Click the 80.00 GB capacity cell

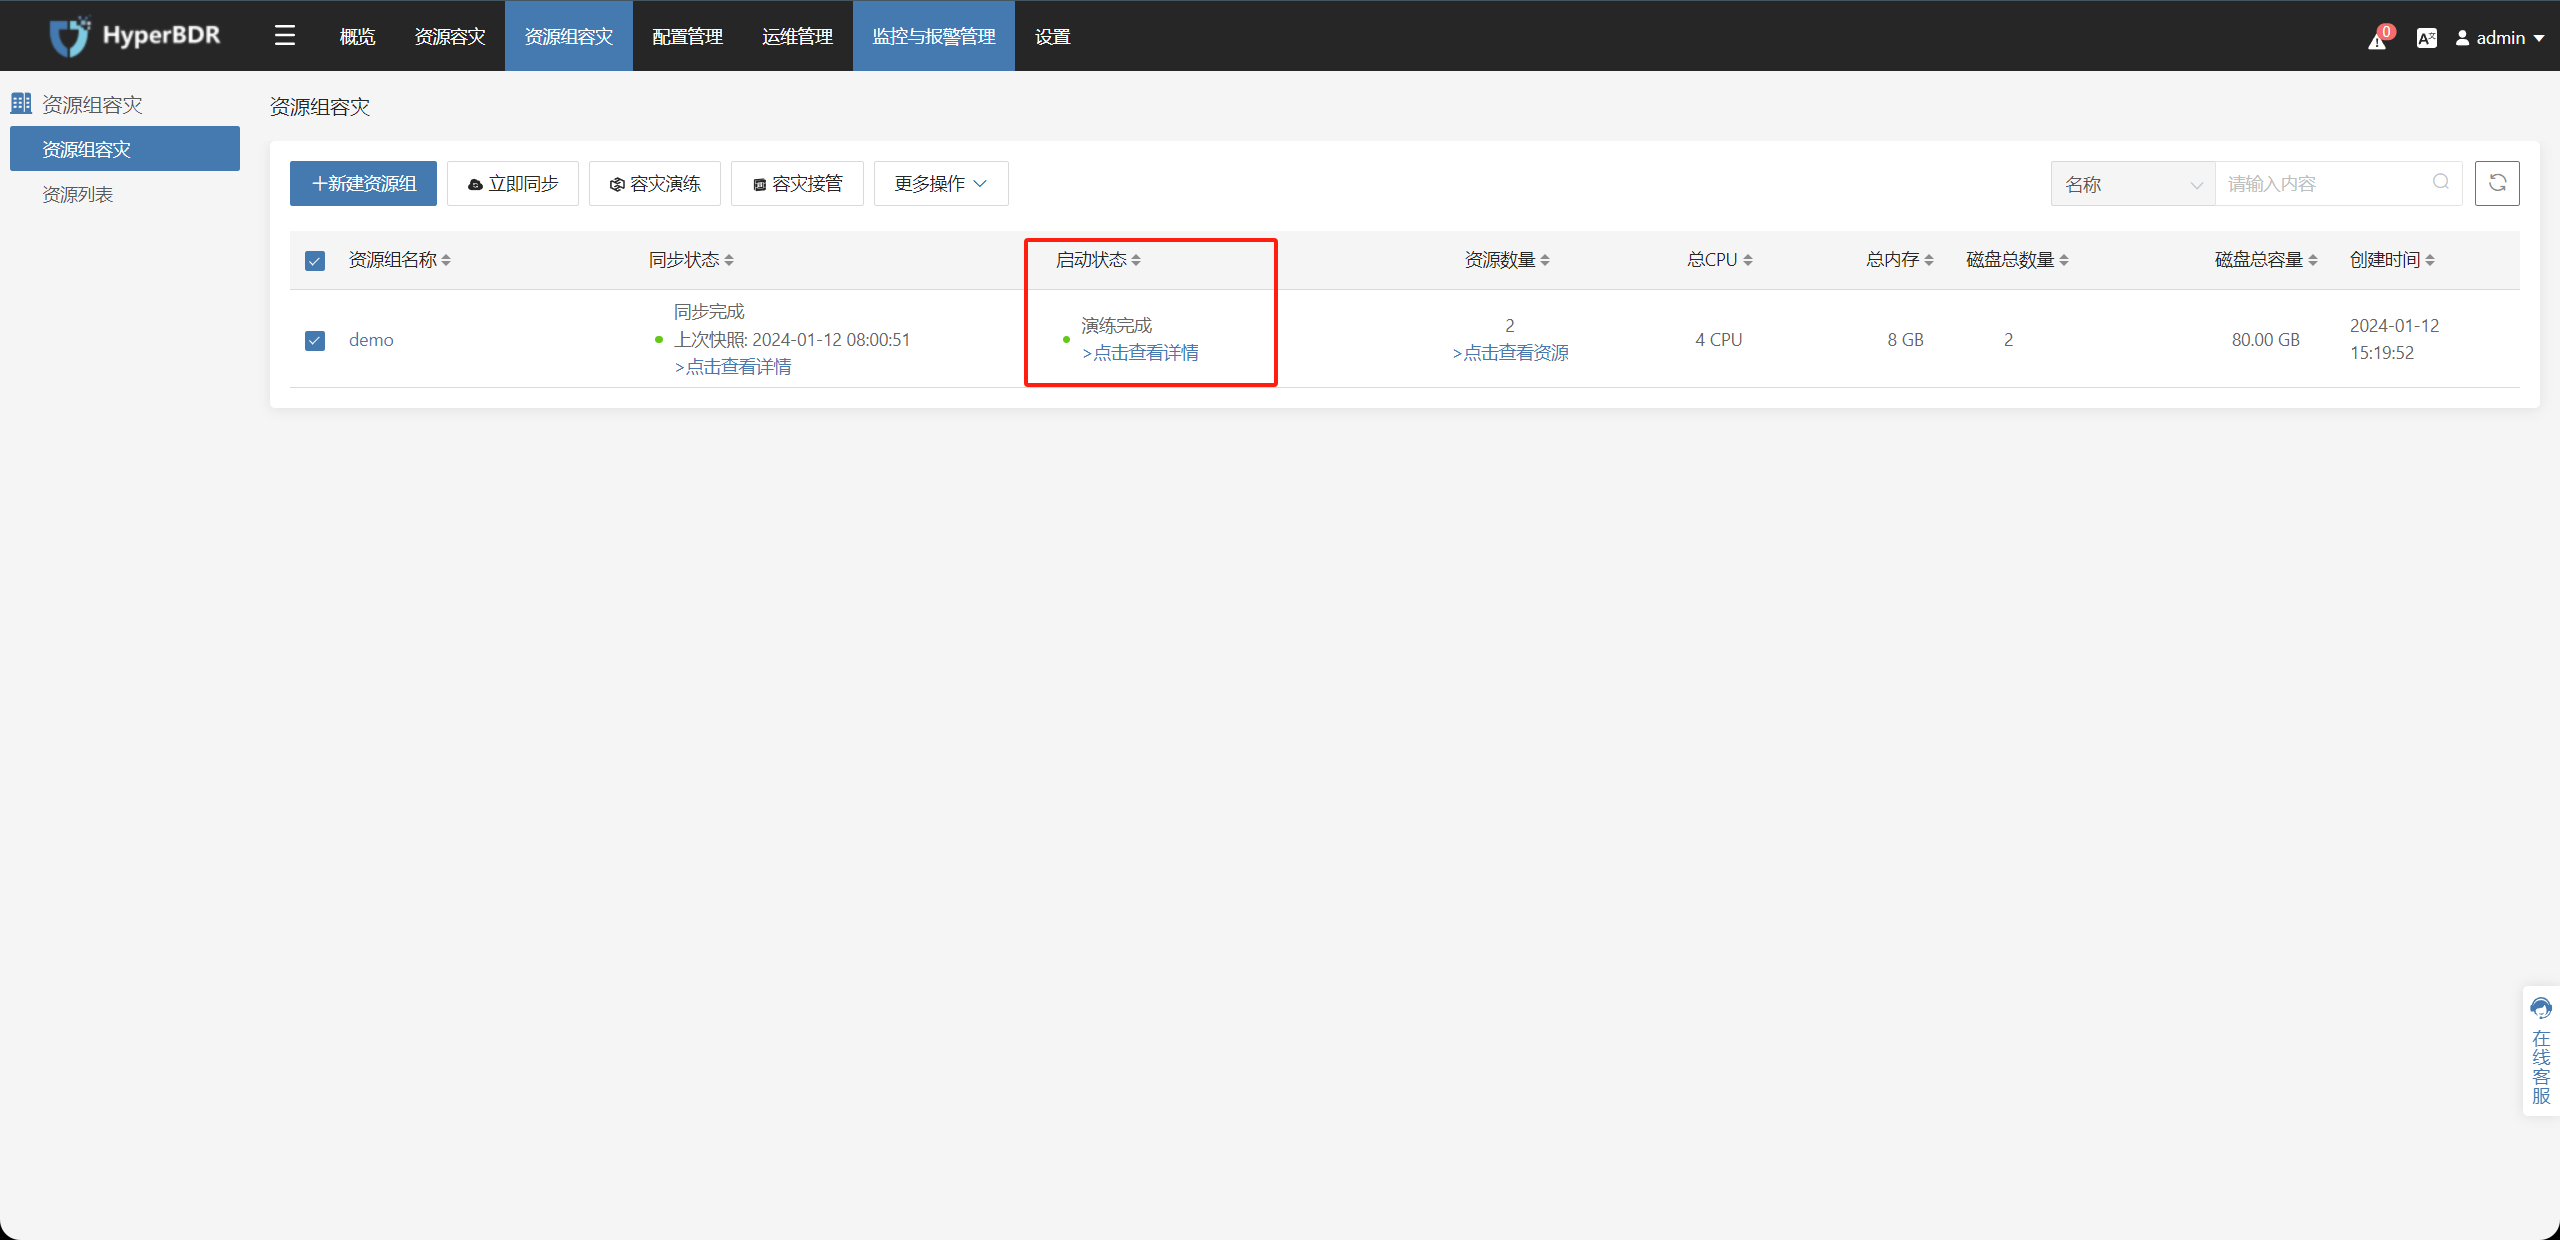click(2266, 340)
